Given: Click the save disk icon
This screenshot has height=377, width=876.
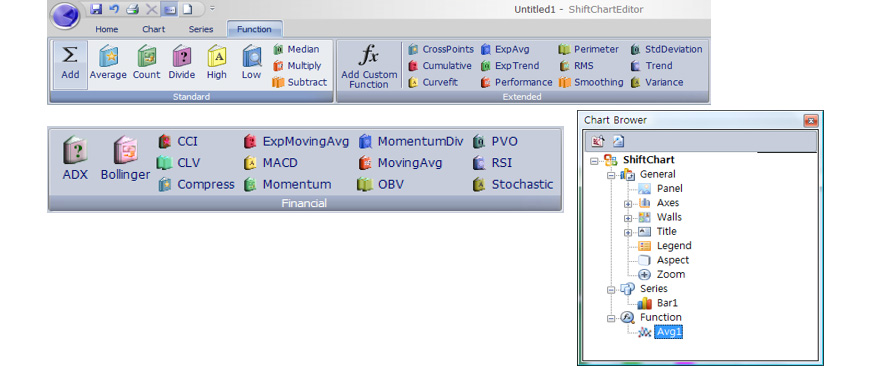Looking at the screenshot, I should (96, 9).
